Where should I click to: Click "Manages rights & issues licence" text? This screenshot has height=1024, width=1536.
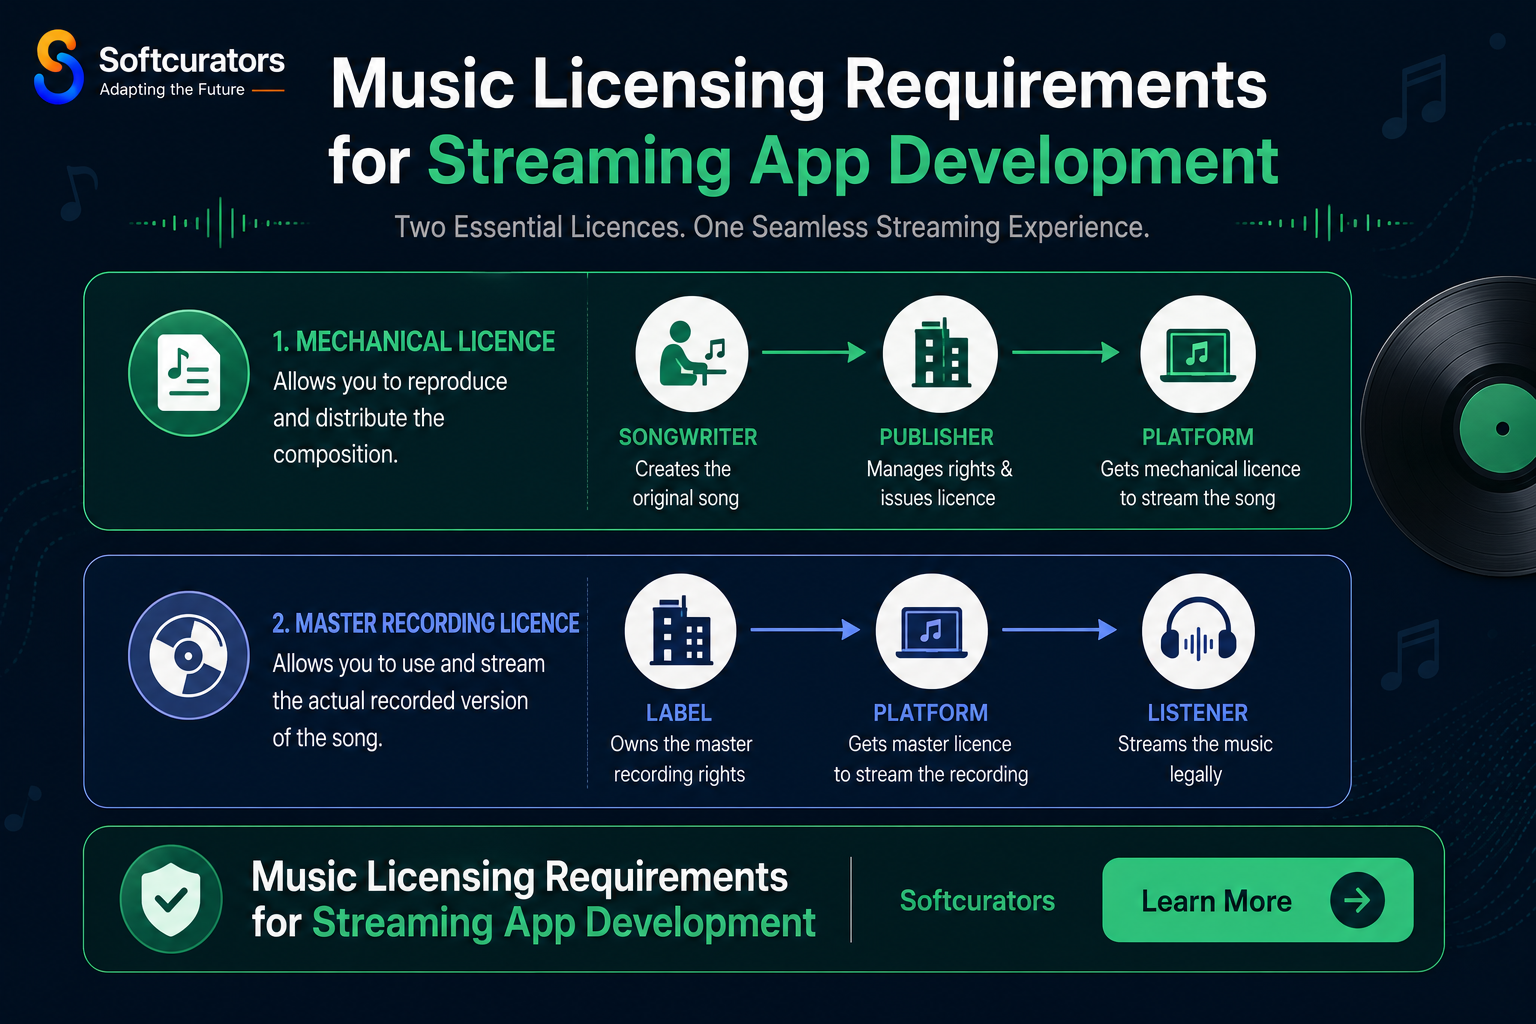click(939, 484)
